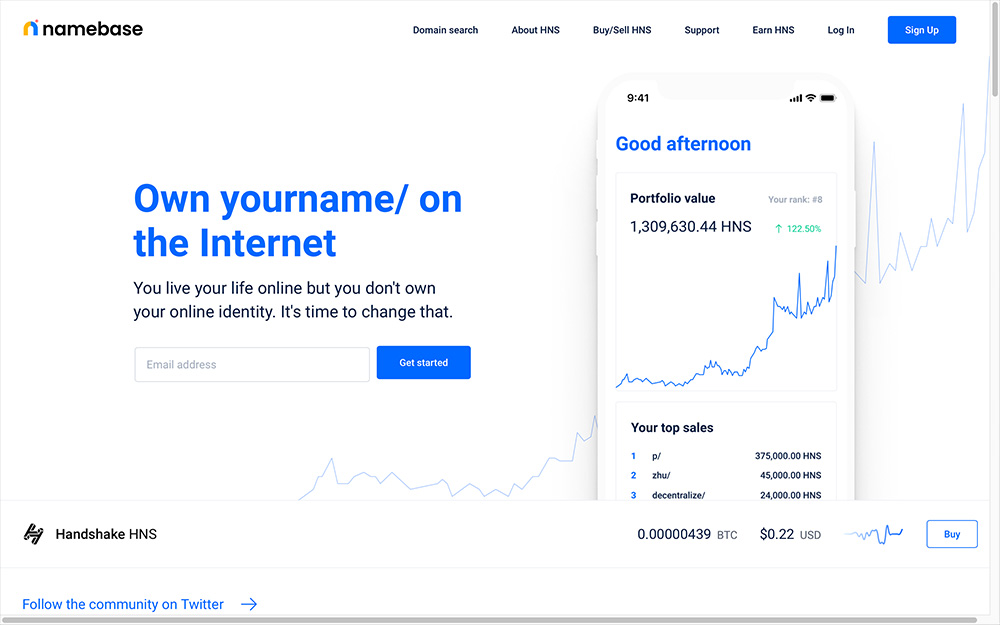Click the '1,309,630.44 HNS' value
Screen dimensions: 1000x625
(x=691, y=226)
